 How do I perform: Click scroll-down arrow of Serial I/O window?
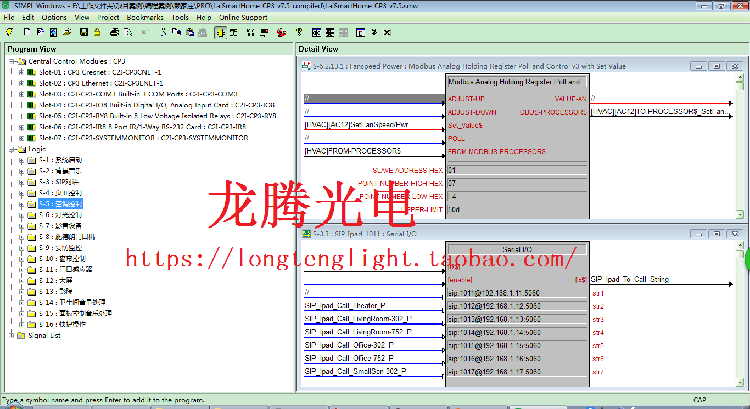click(x=740, y=382)
